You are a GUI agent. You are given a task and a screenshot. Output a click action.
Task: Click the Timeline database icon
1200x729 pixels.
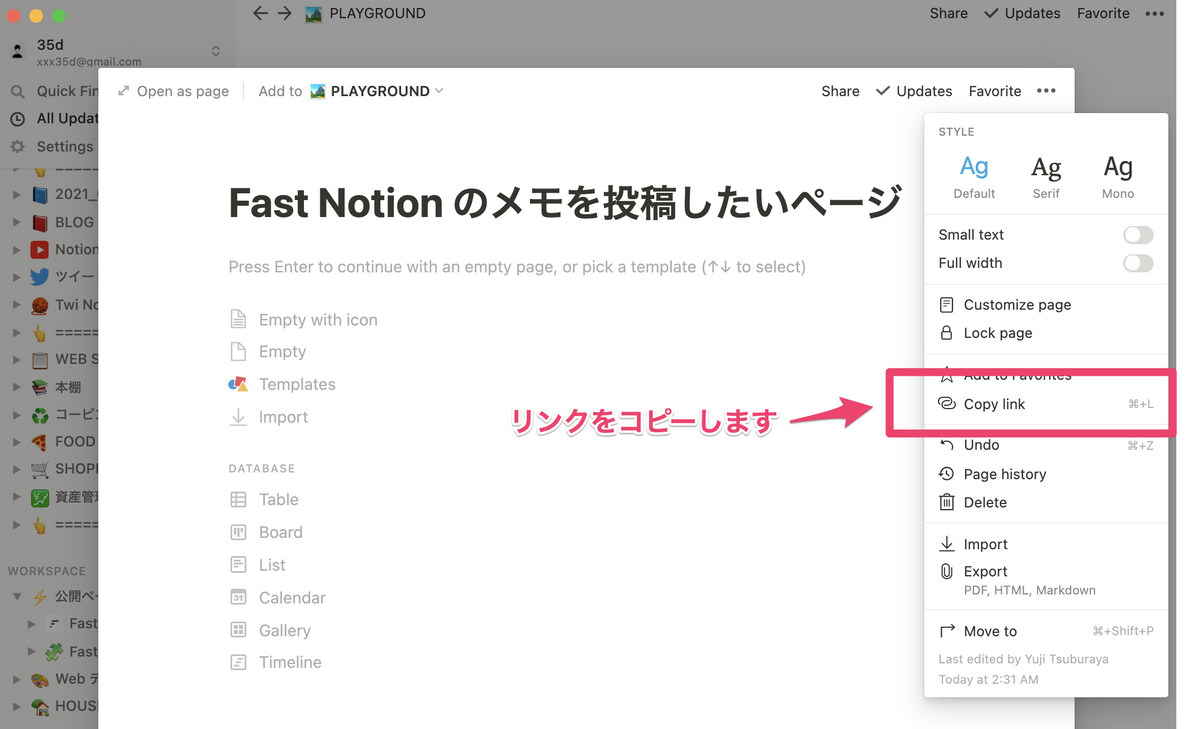click(x=238, y=662)
